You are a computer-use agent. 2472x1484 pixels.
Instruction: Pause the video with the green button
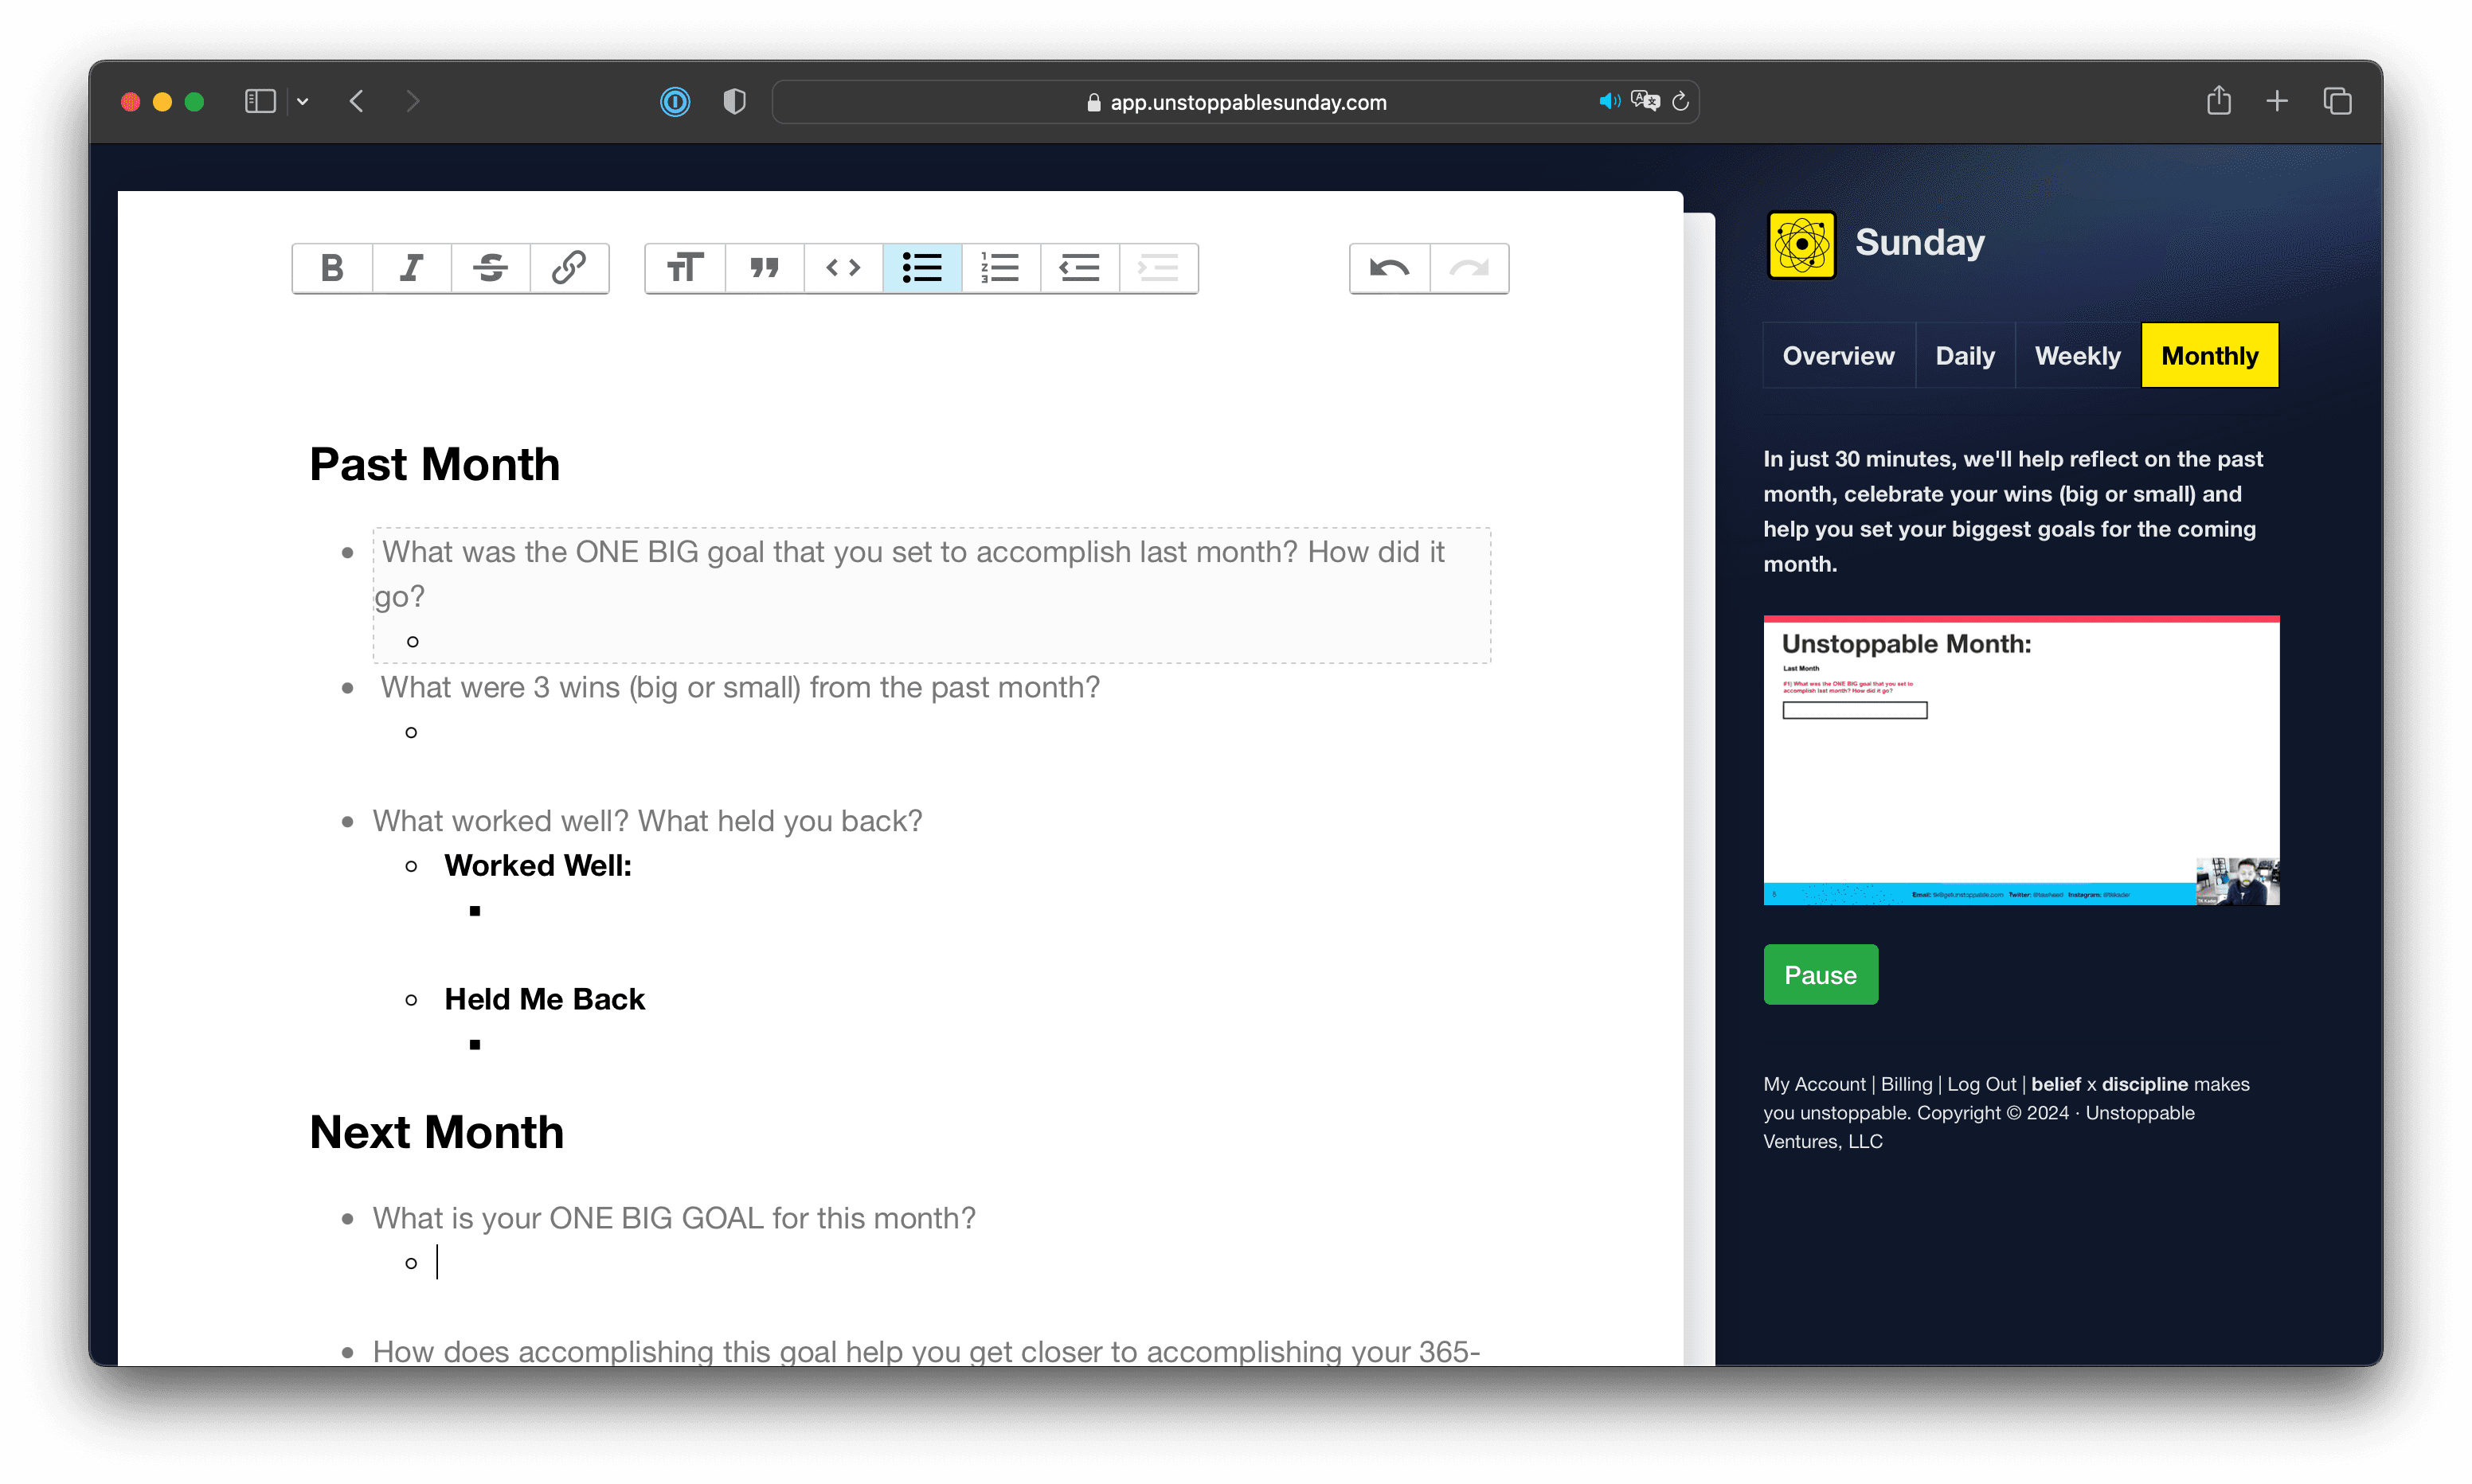1820,974
